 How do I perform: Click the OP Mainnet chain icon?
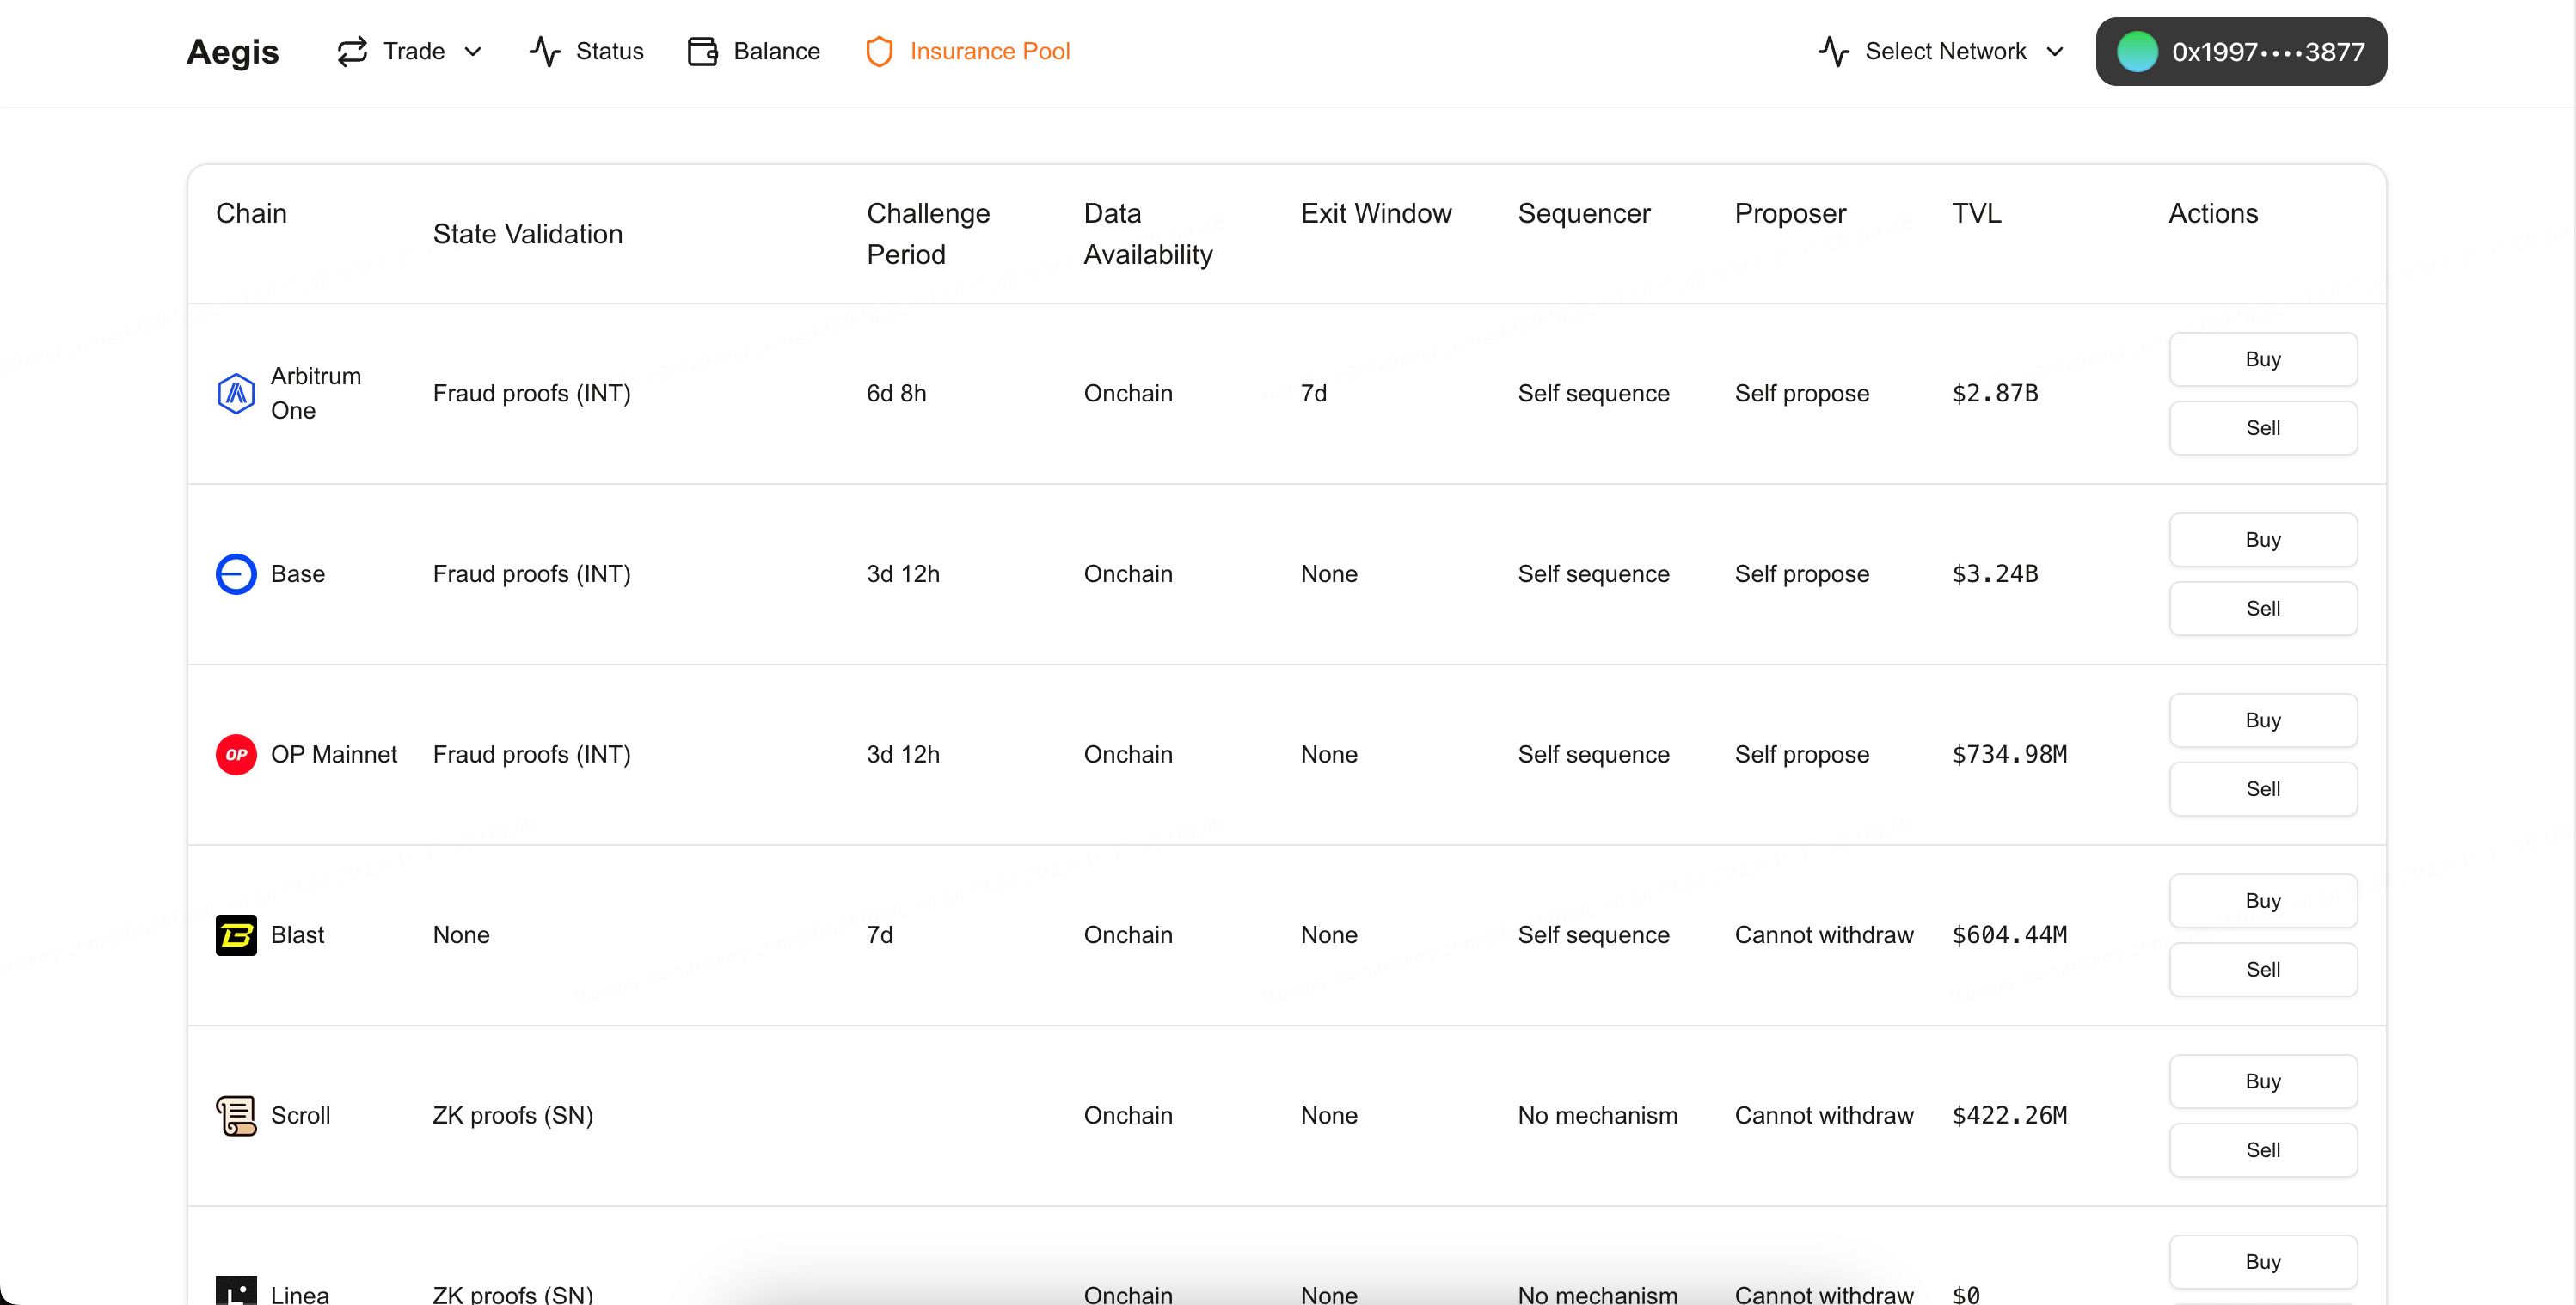pos(235,754)
